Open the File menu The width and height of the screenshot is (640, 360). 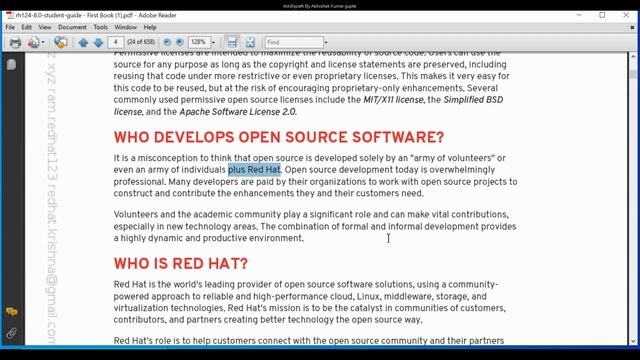(x=10, y=27)
